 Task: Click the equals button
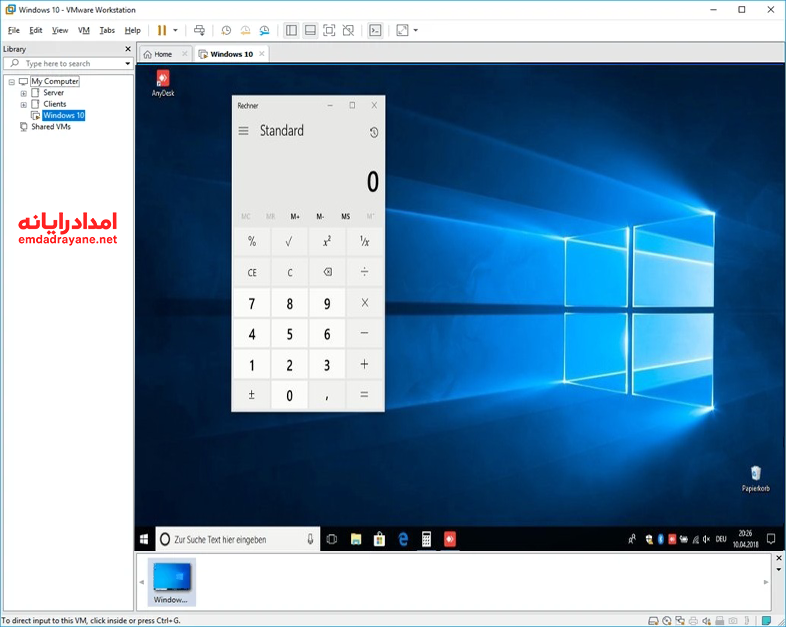click(364, 395)
